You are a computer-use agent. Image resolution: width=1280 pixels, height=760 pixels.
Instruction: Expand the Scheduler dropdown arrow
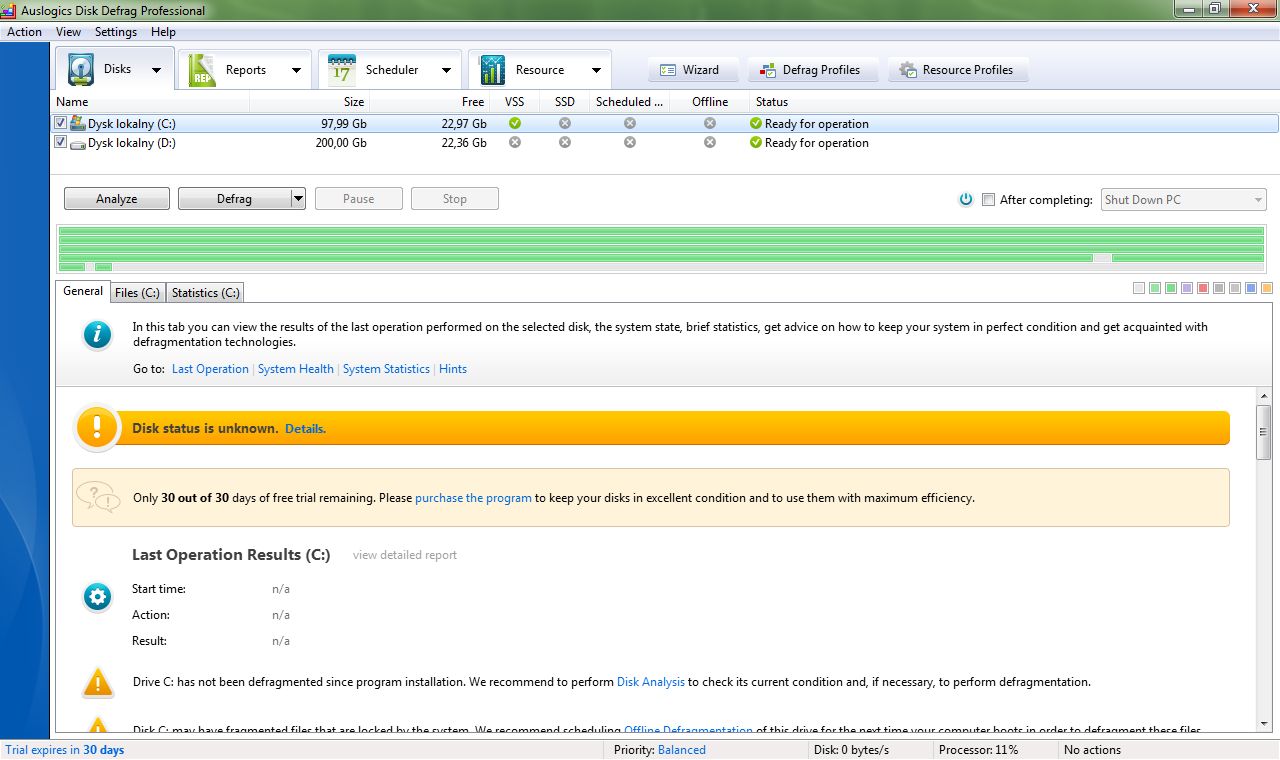pos(446,70)
